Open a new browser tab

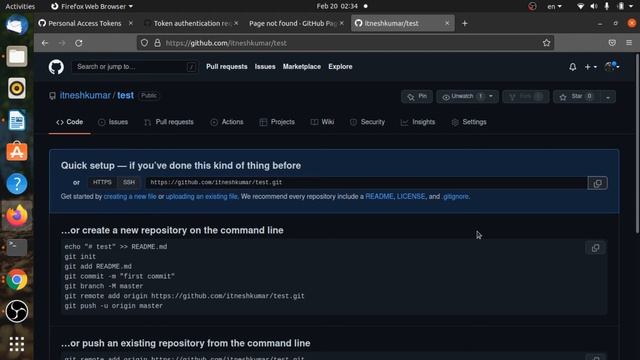(x=464, y=23)
